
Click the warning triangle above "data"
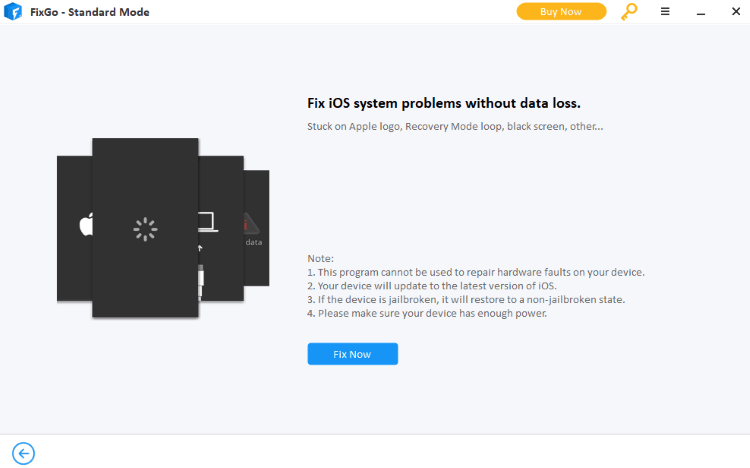[251, 223]
